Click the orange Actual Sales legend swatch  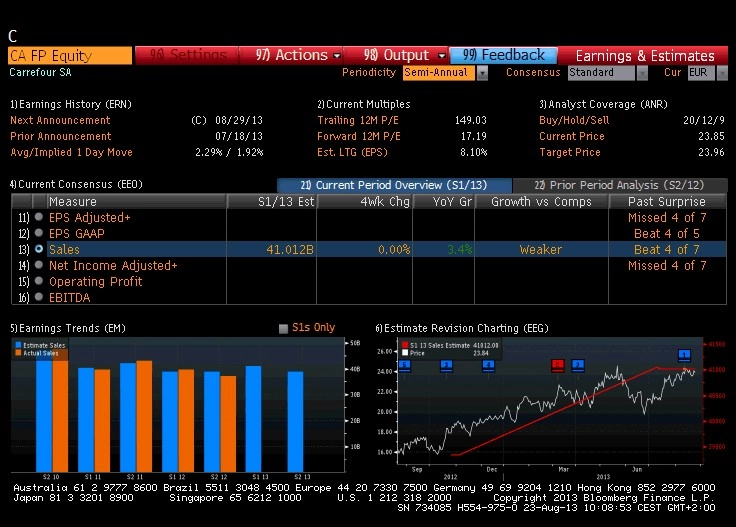(18, 352)
